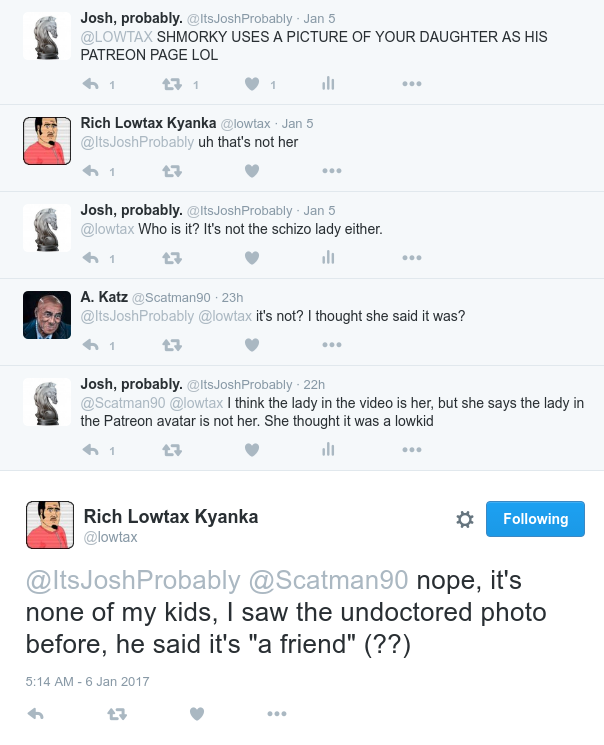This screenshot has height=745, width=604.
Task: Open @ItsJoshProbably mention in main tweet
Action: (x=133, y=581)
